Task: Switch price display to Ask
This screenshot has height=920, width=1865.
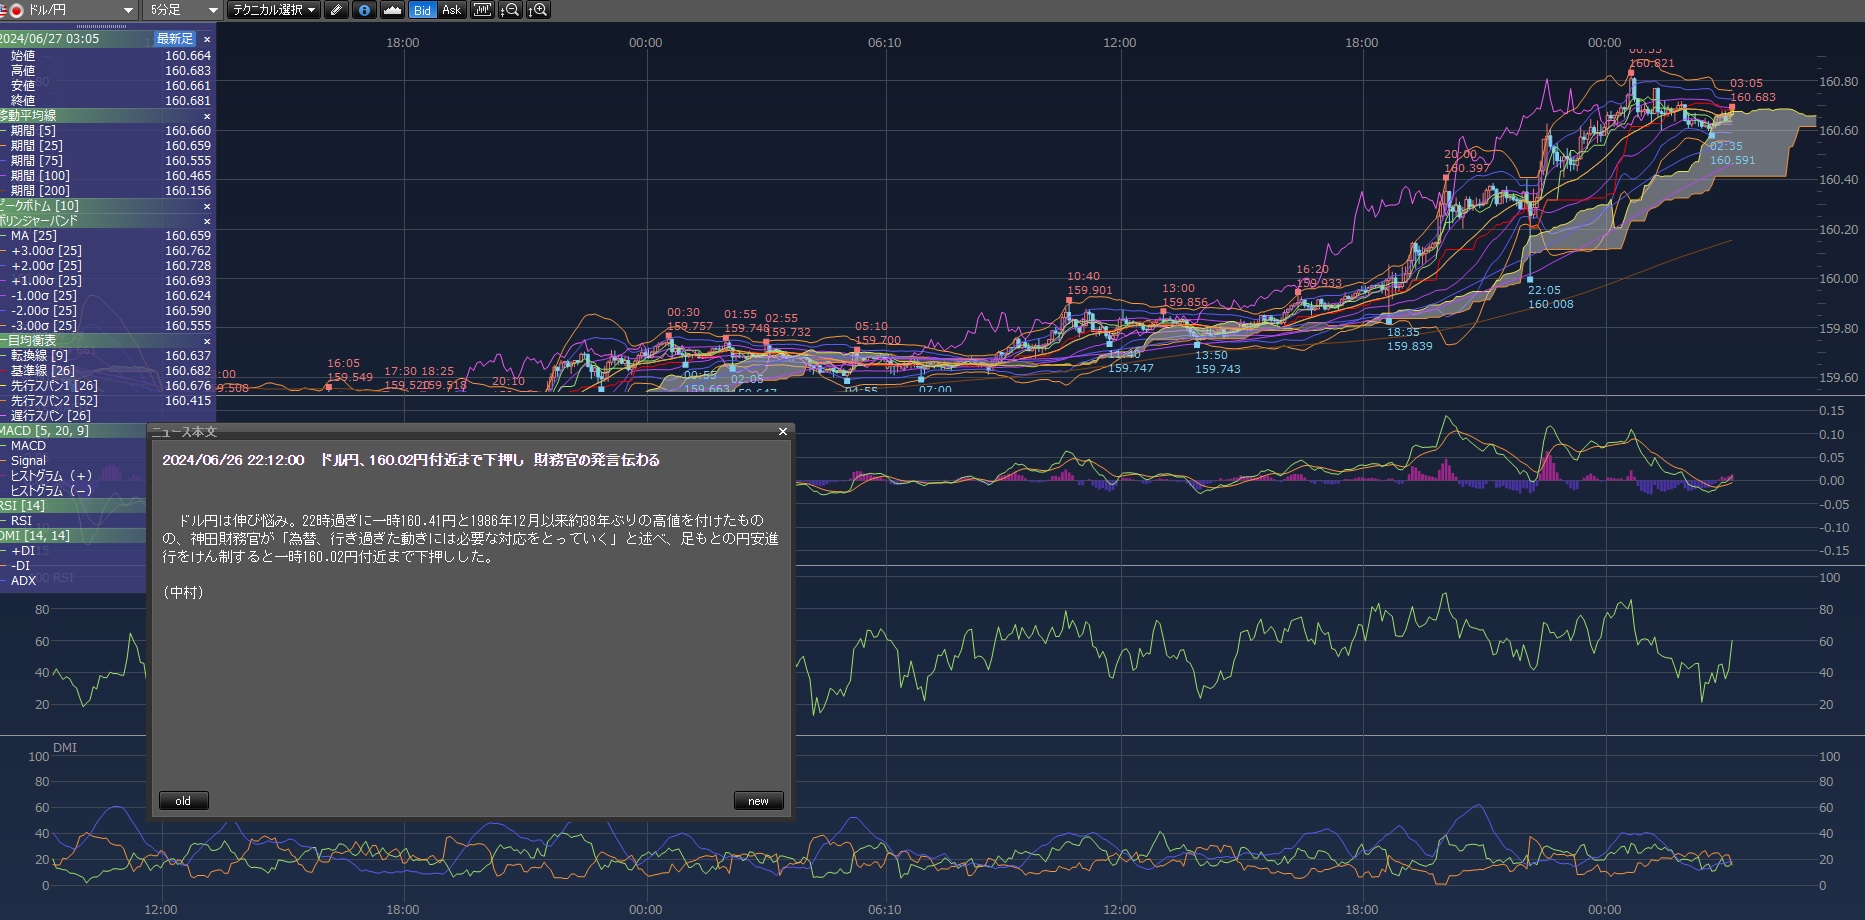Action: point(451,10)
